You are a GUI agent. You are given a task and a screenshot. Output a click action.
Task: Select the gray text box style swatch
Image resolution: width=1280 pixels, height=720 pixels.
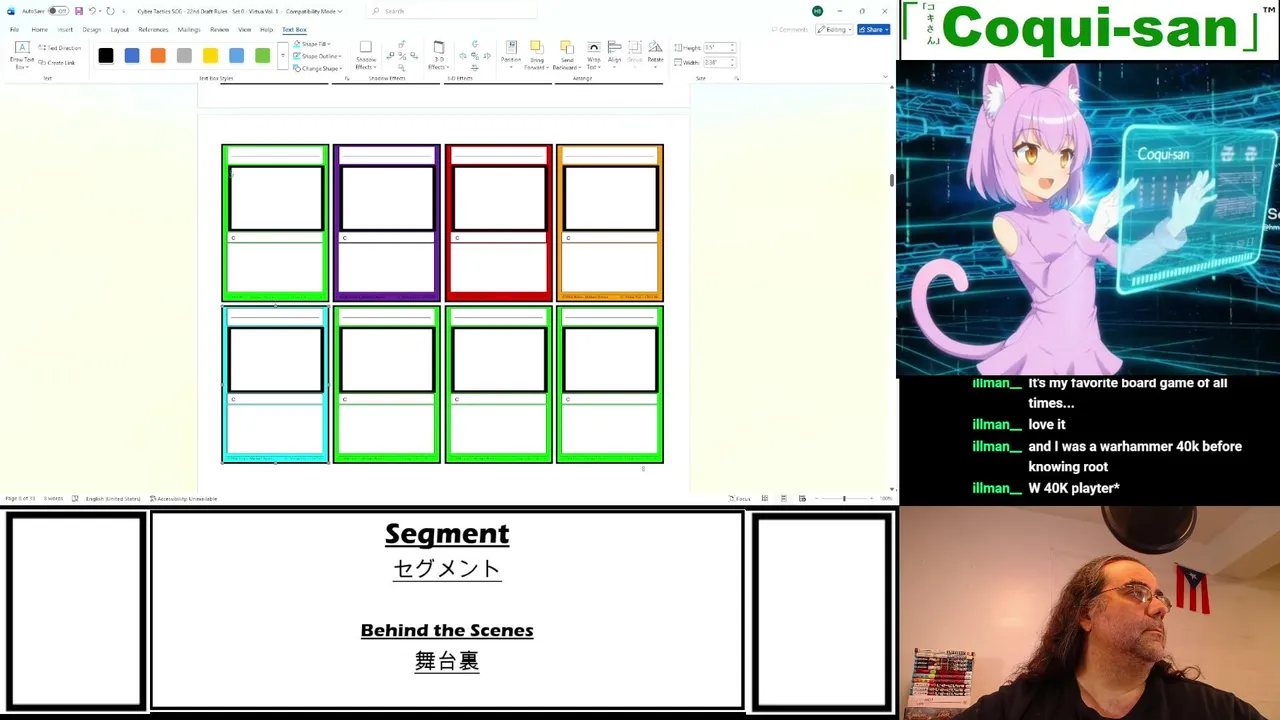click(x=184, y=56)
